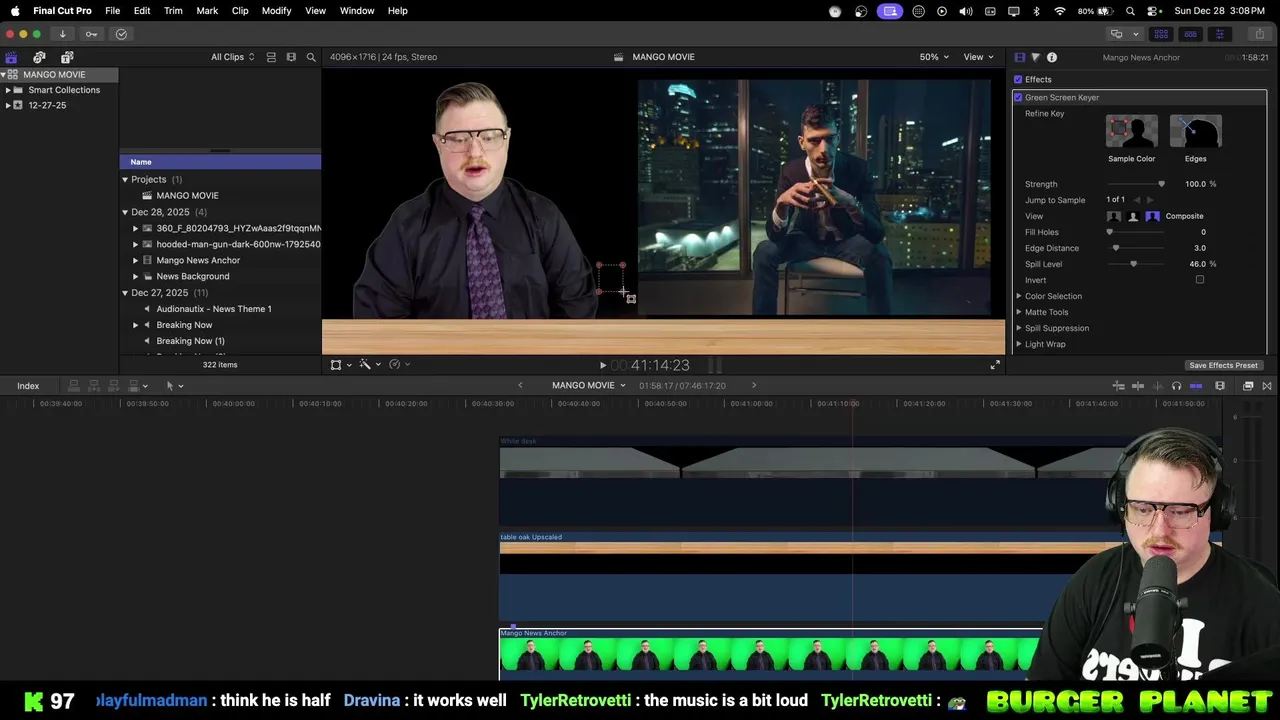Collapse the Dec 28, 2025 group
This screenshot has height=720, width=1280.
[x=125, y=213]
